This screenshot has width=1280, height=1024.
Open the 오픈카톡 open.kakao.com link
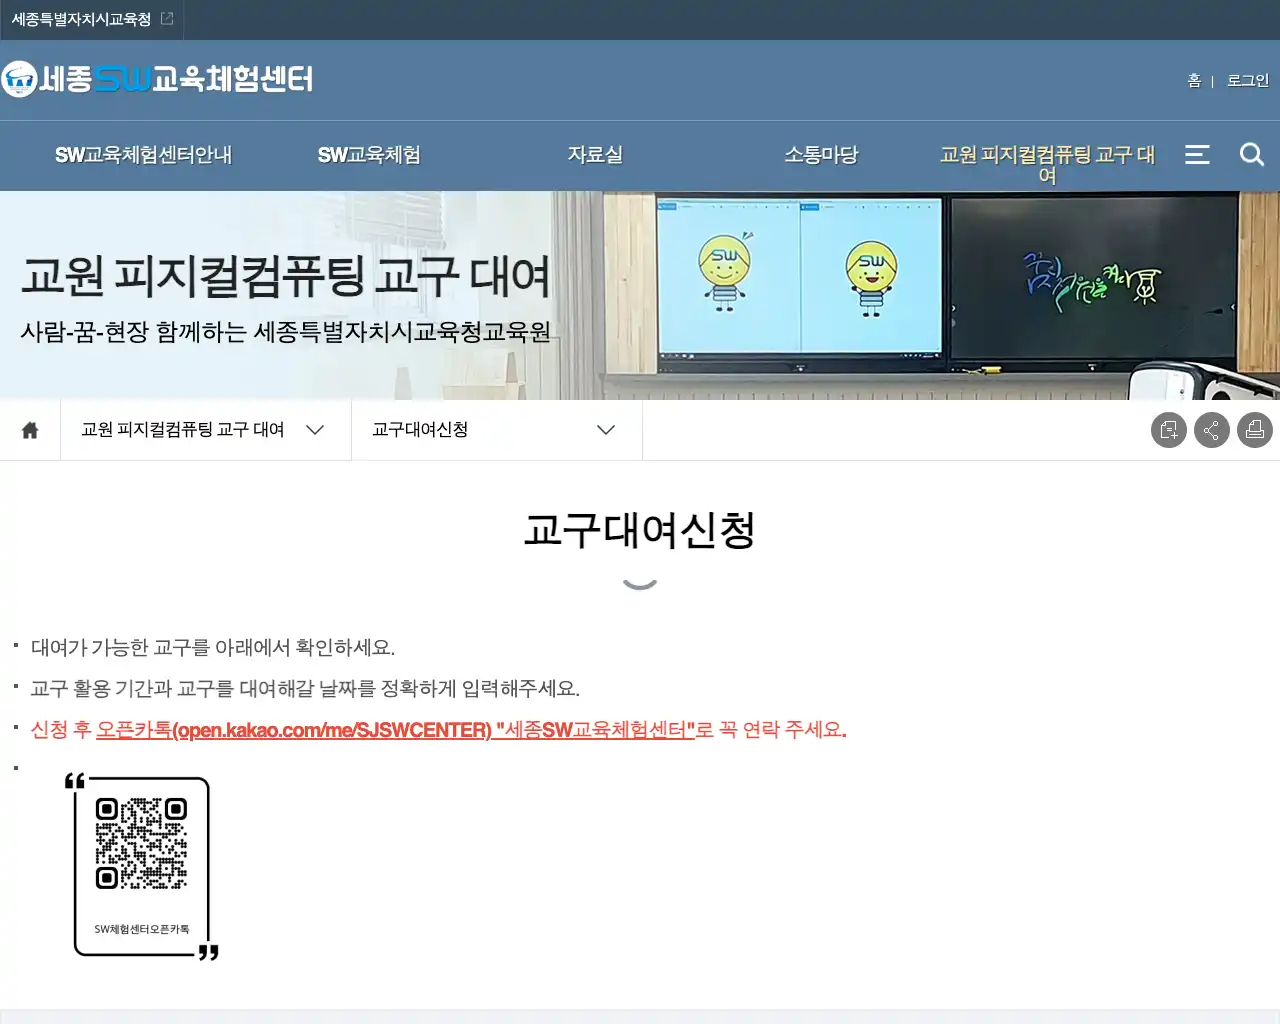[x=395, y=730]
